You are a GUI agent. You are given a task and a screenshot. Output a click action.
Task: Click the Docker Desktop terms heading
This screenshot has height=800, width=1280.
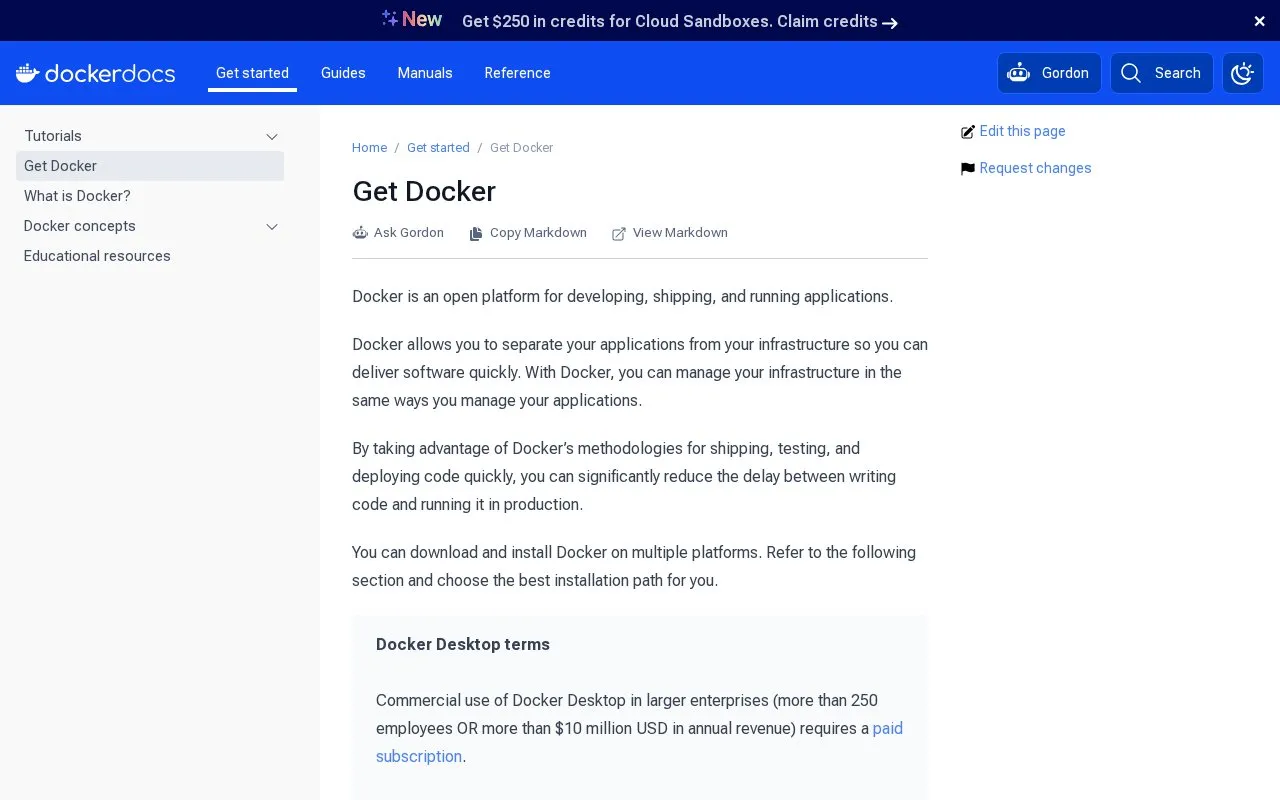tap(463, 644)
